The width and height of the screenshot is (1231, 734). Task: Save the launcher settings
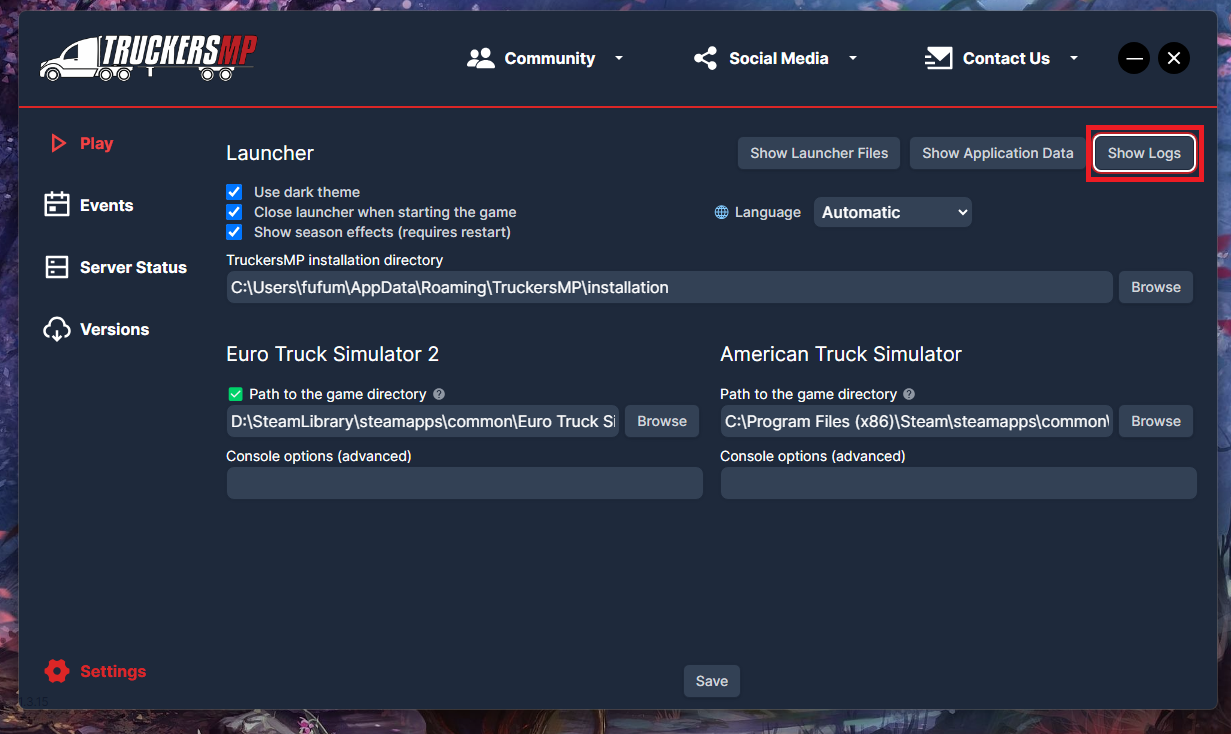coord(712,681)
